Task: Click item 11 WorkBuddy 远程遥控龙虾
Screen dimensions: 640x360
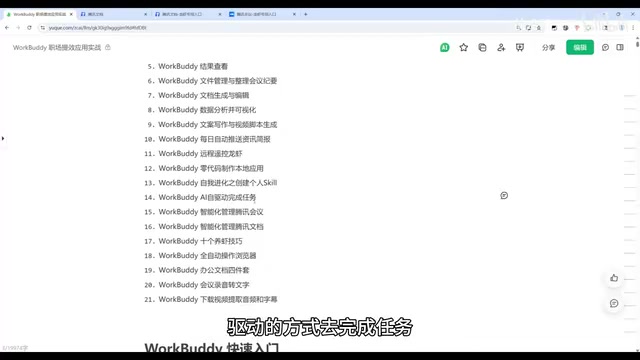Action: [x=200, y=153]
